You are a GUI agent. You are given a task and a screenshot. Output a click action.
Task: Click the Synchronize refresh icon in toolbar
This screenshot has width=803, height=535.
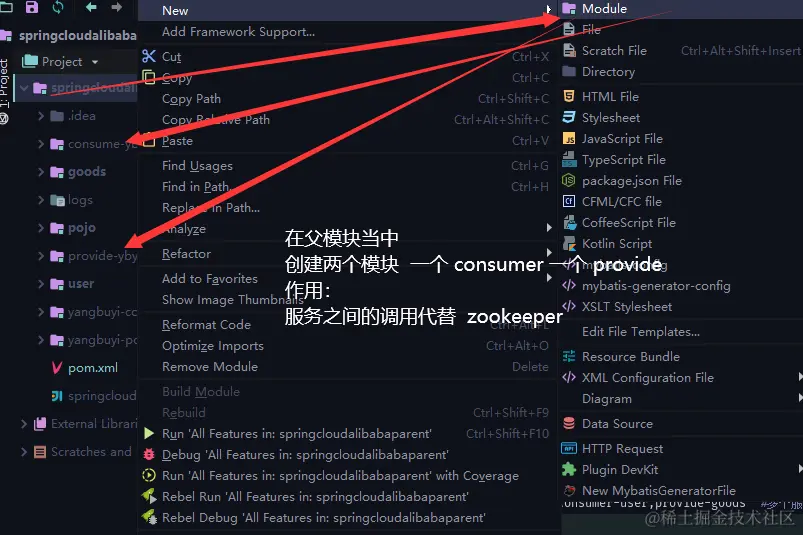(x=58, y=7)
